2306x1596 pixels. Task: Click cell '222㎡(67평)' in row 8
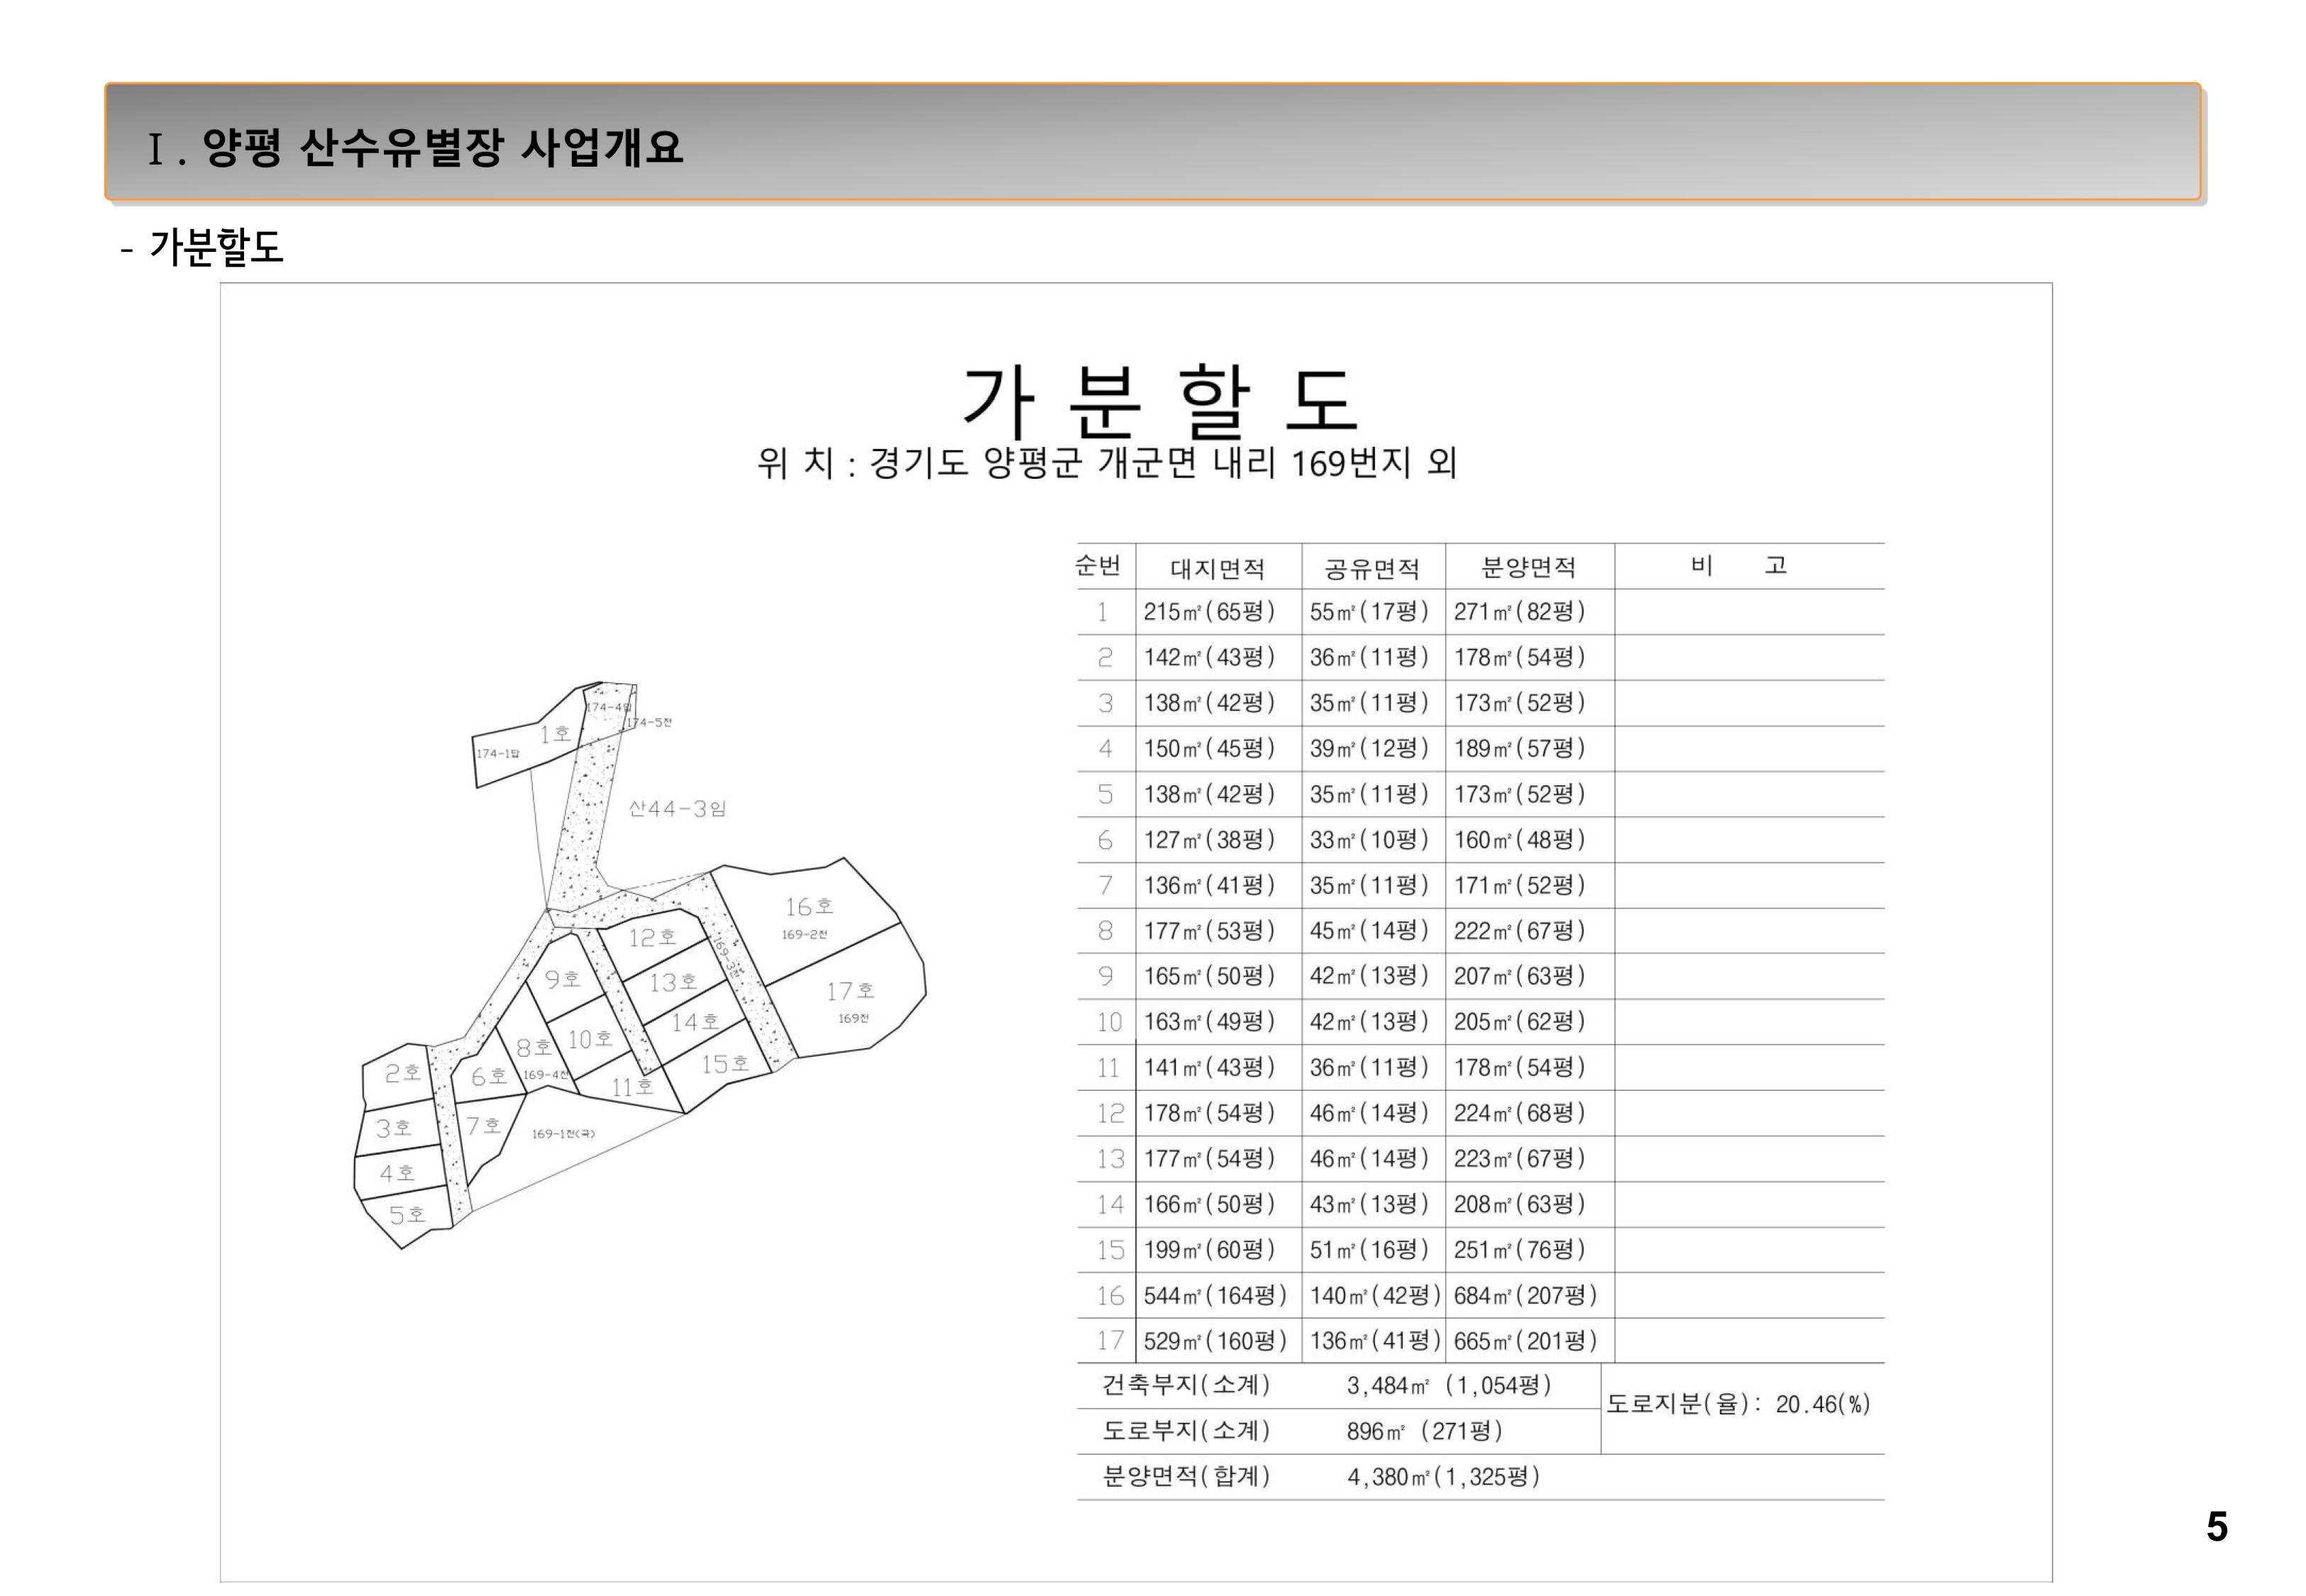click(x=1519, y=931)
